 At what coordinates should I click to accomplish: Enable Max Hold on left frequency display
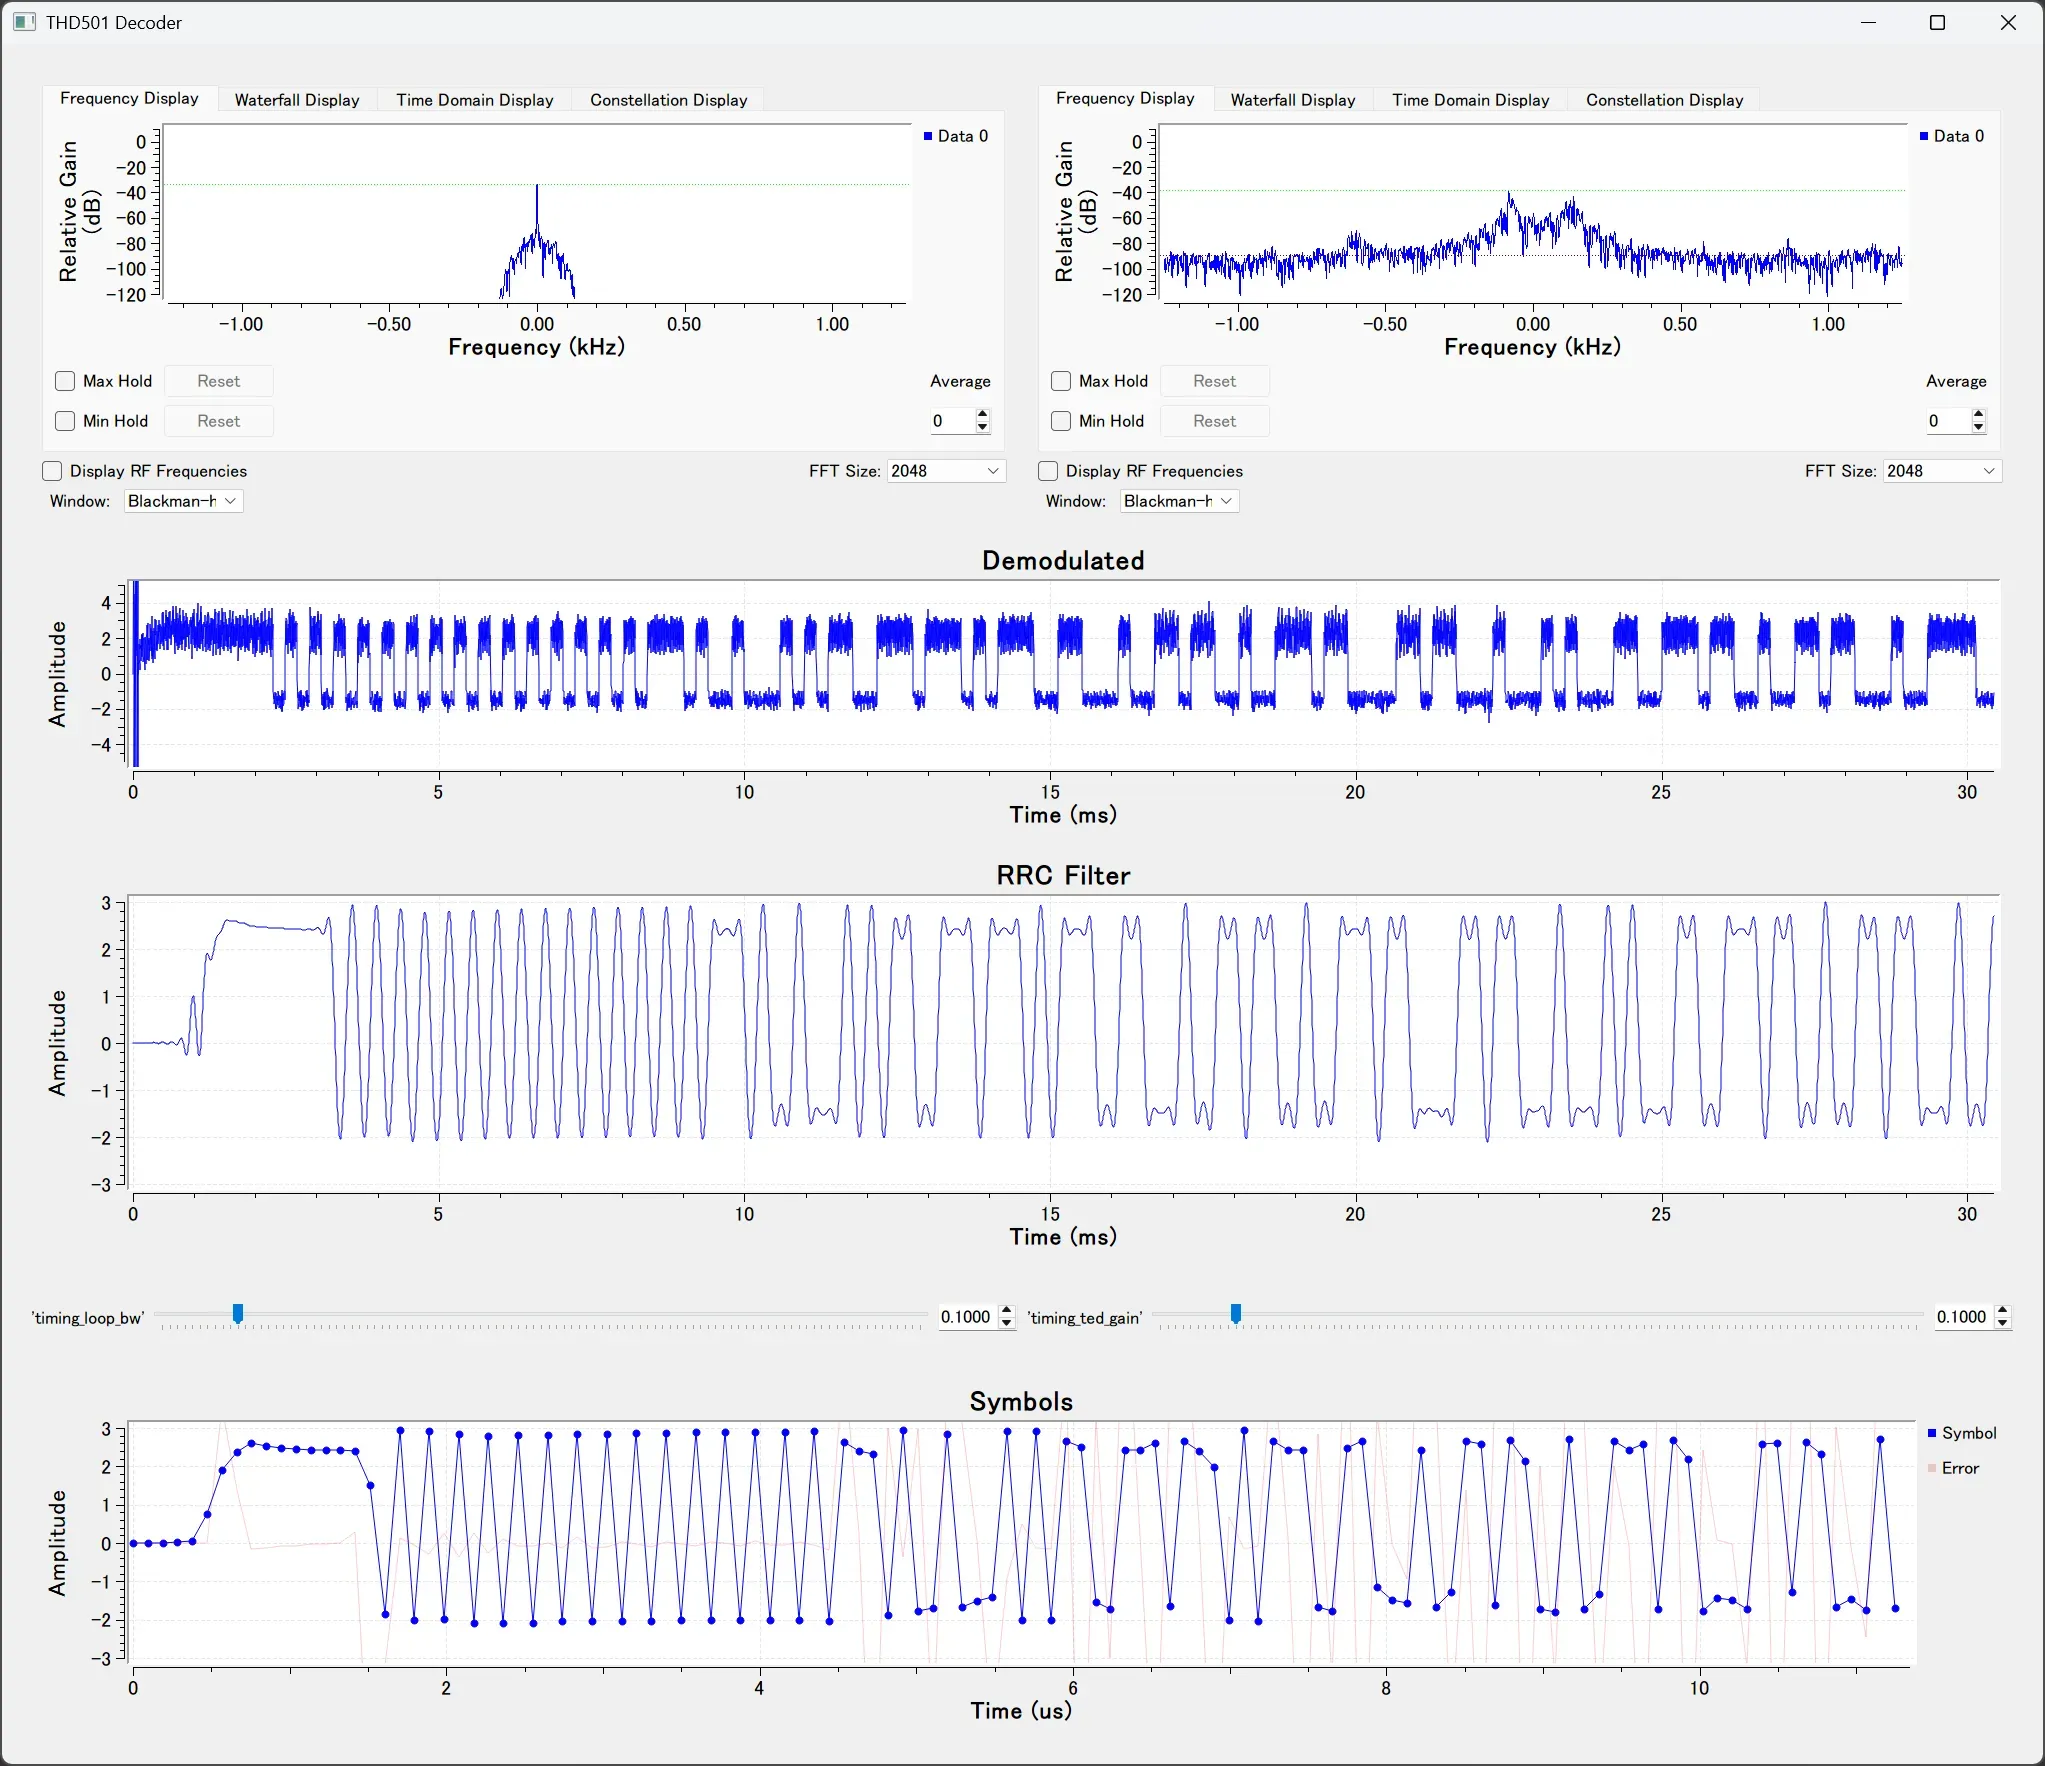pos(65,381)
